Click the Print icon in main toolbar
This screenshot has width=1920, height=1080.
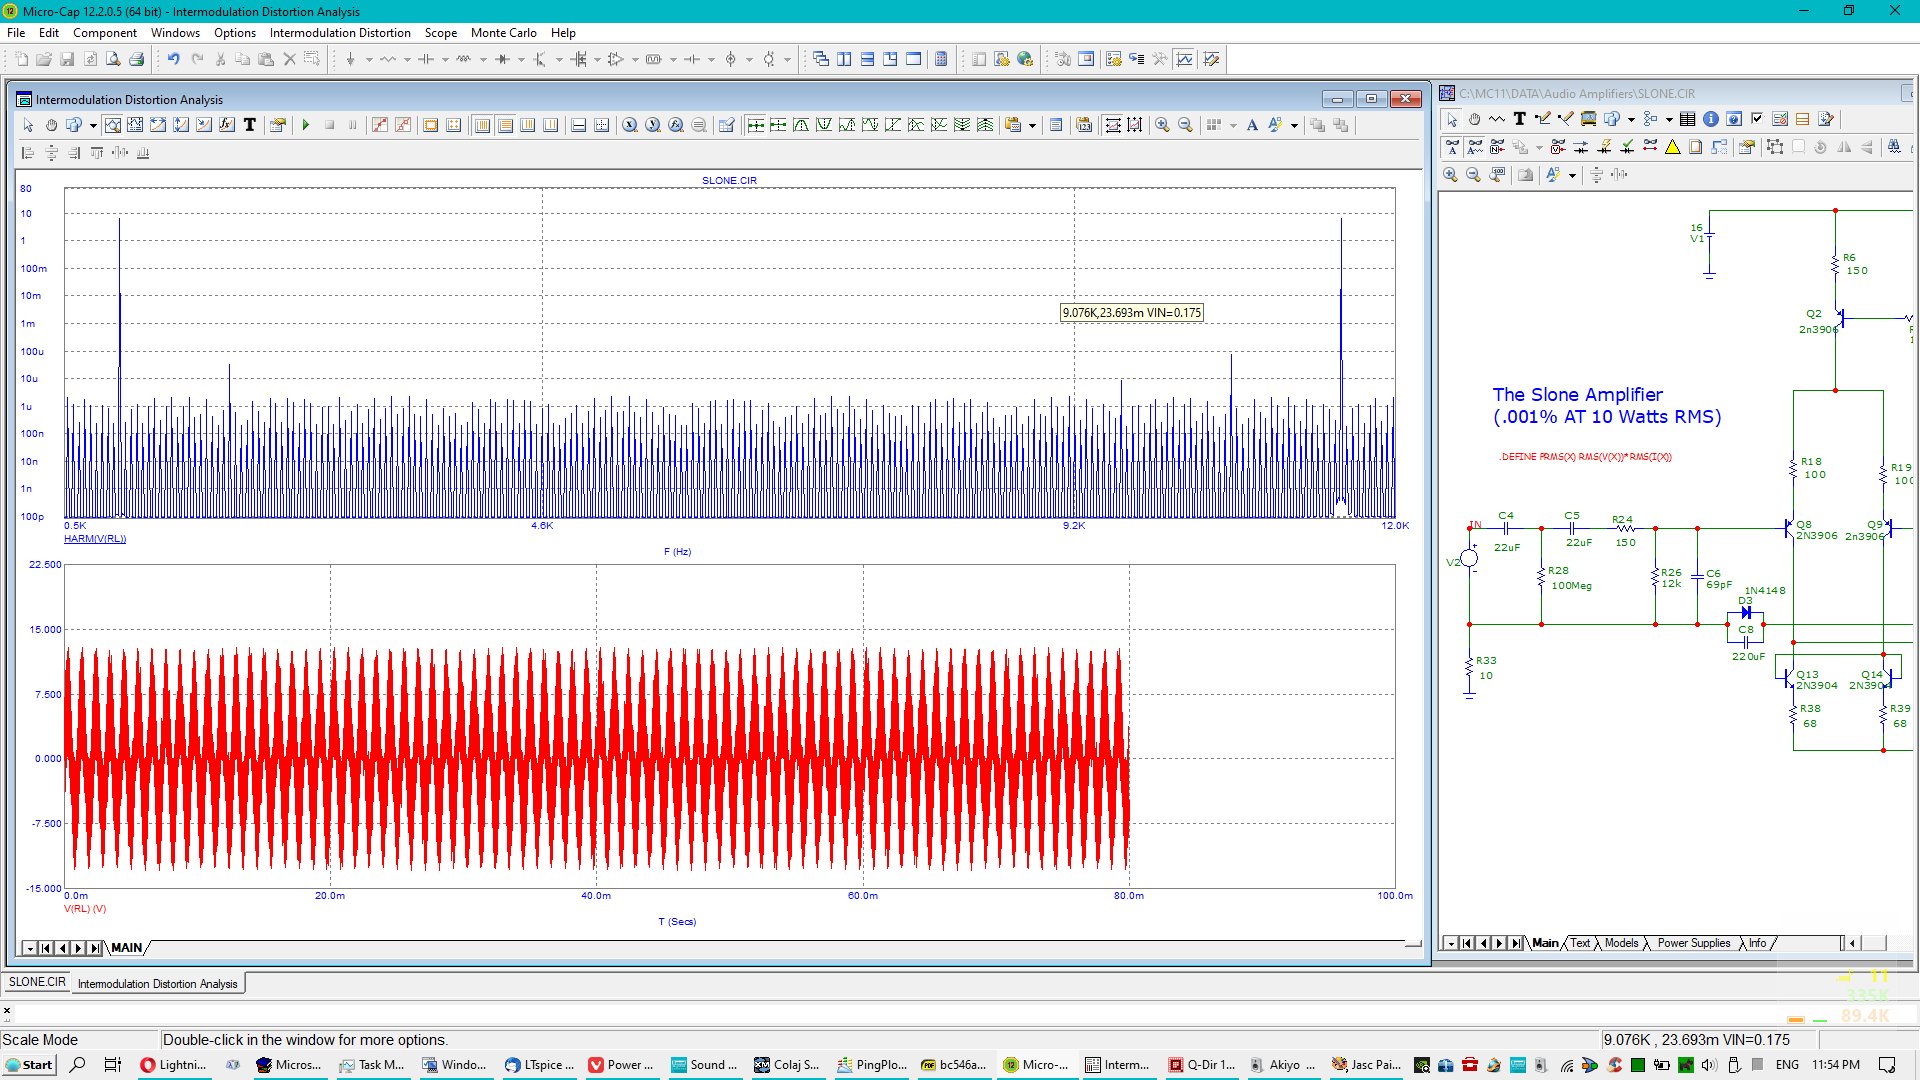(137, 59)
